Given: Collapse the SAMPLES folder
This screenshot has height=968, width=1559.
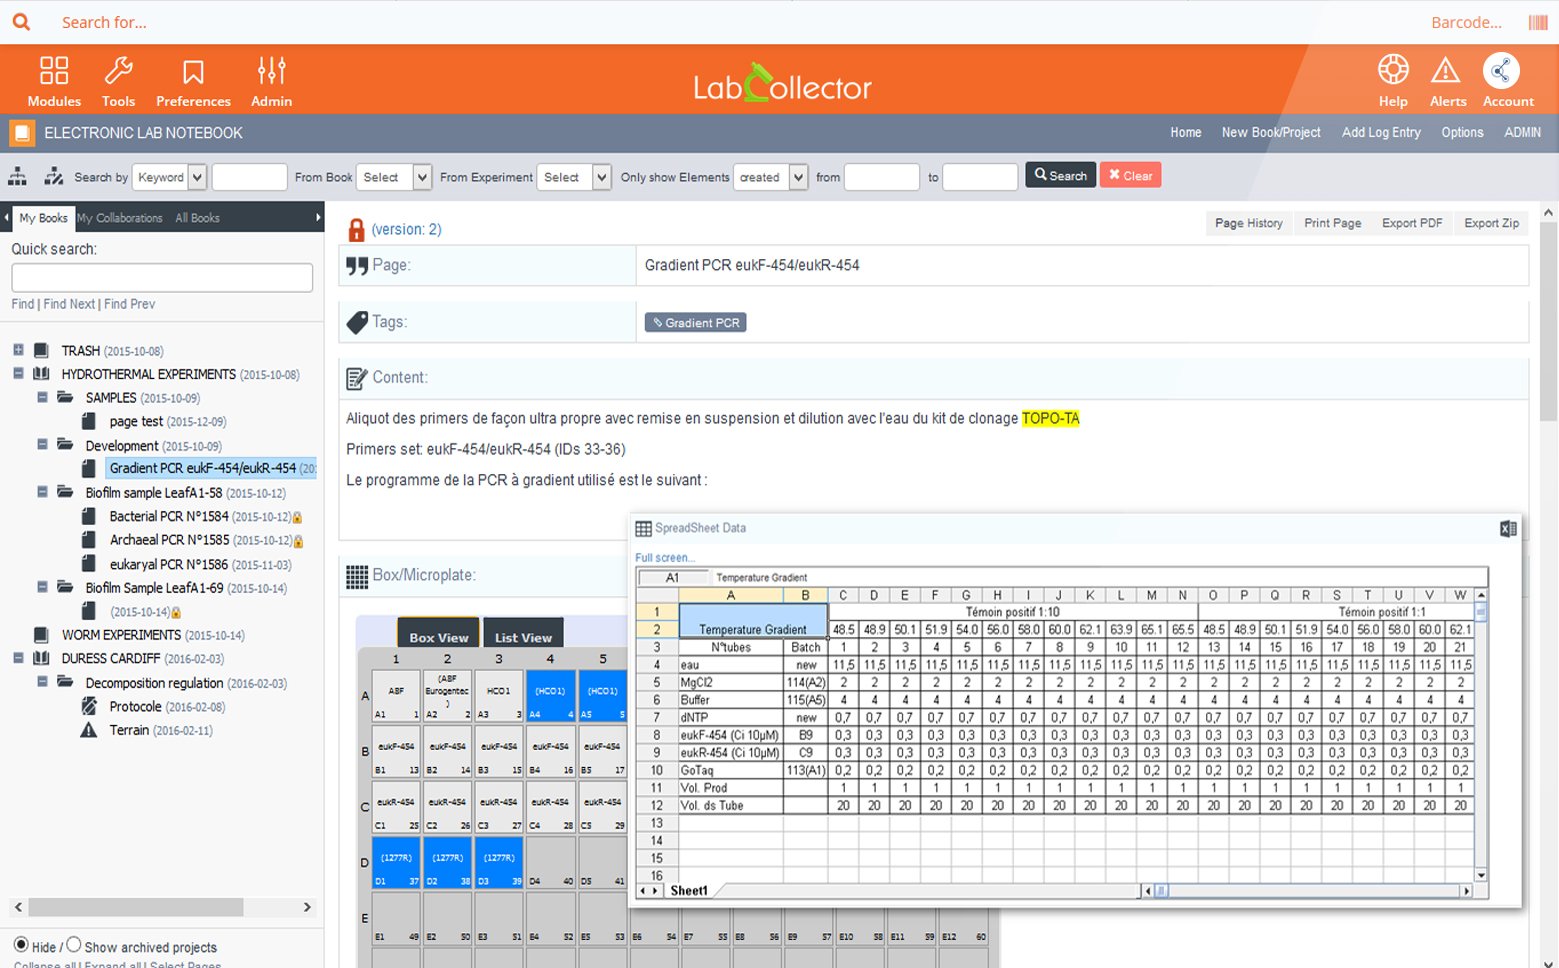Looking at the screenshot, I should (x=42, y=397).
